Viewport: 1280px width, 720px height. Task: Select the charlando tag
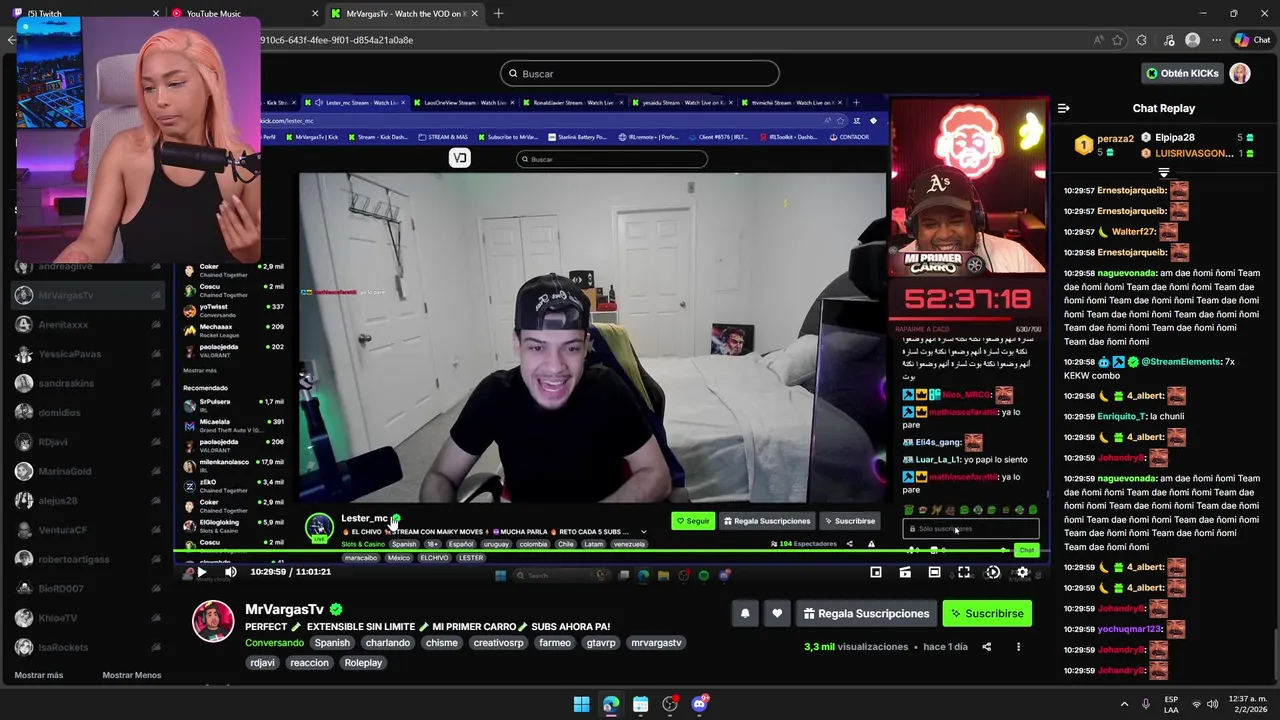tap(387, 643)
